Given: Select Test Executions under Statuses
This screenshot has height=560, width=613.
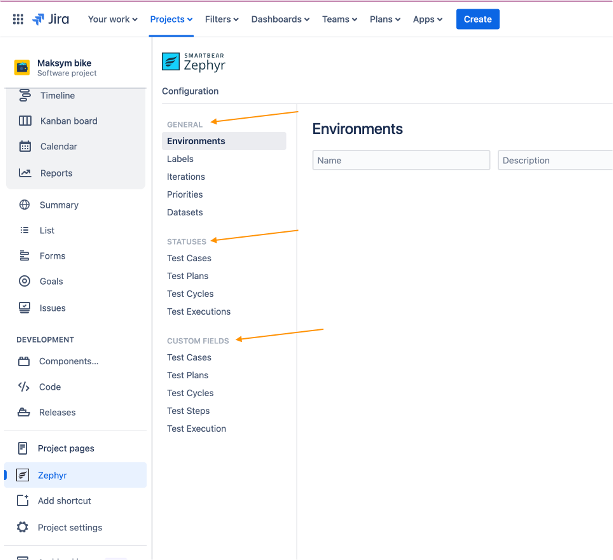Looking at the screenshot, I should [198, 312].
